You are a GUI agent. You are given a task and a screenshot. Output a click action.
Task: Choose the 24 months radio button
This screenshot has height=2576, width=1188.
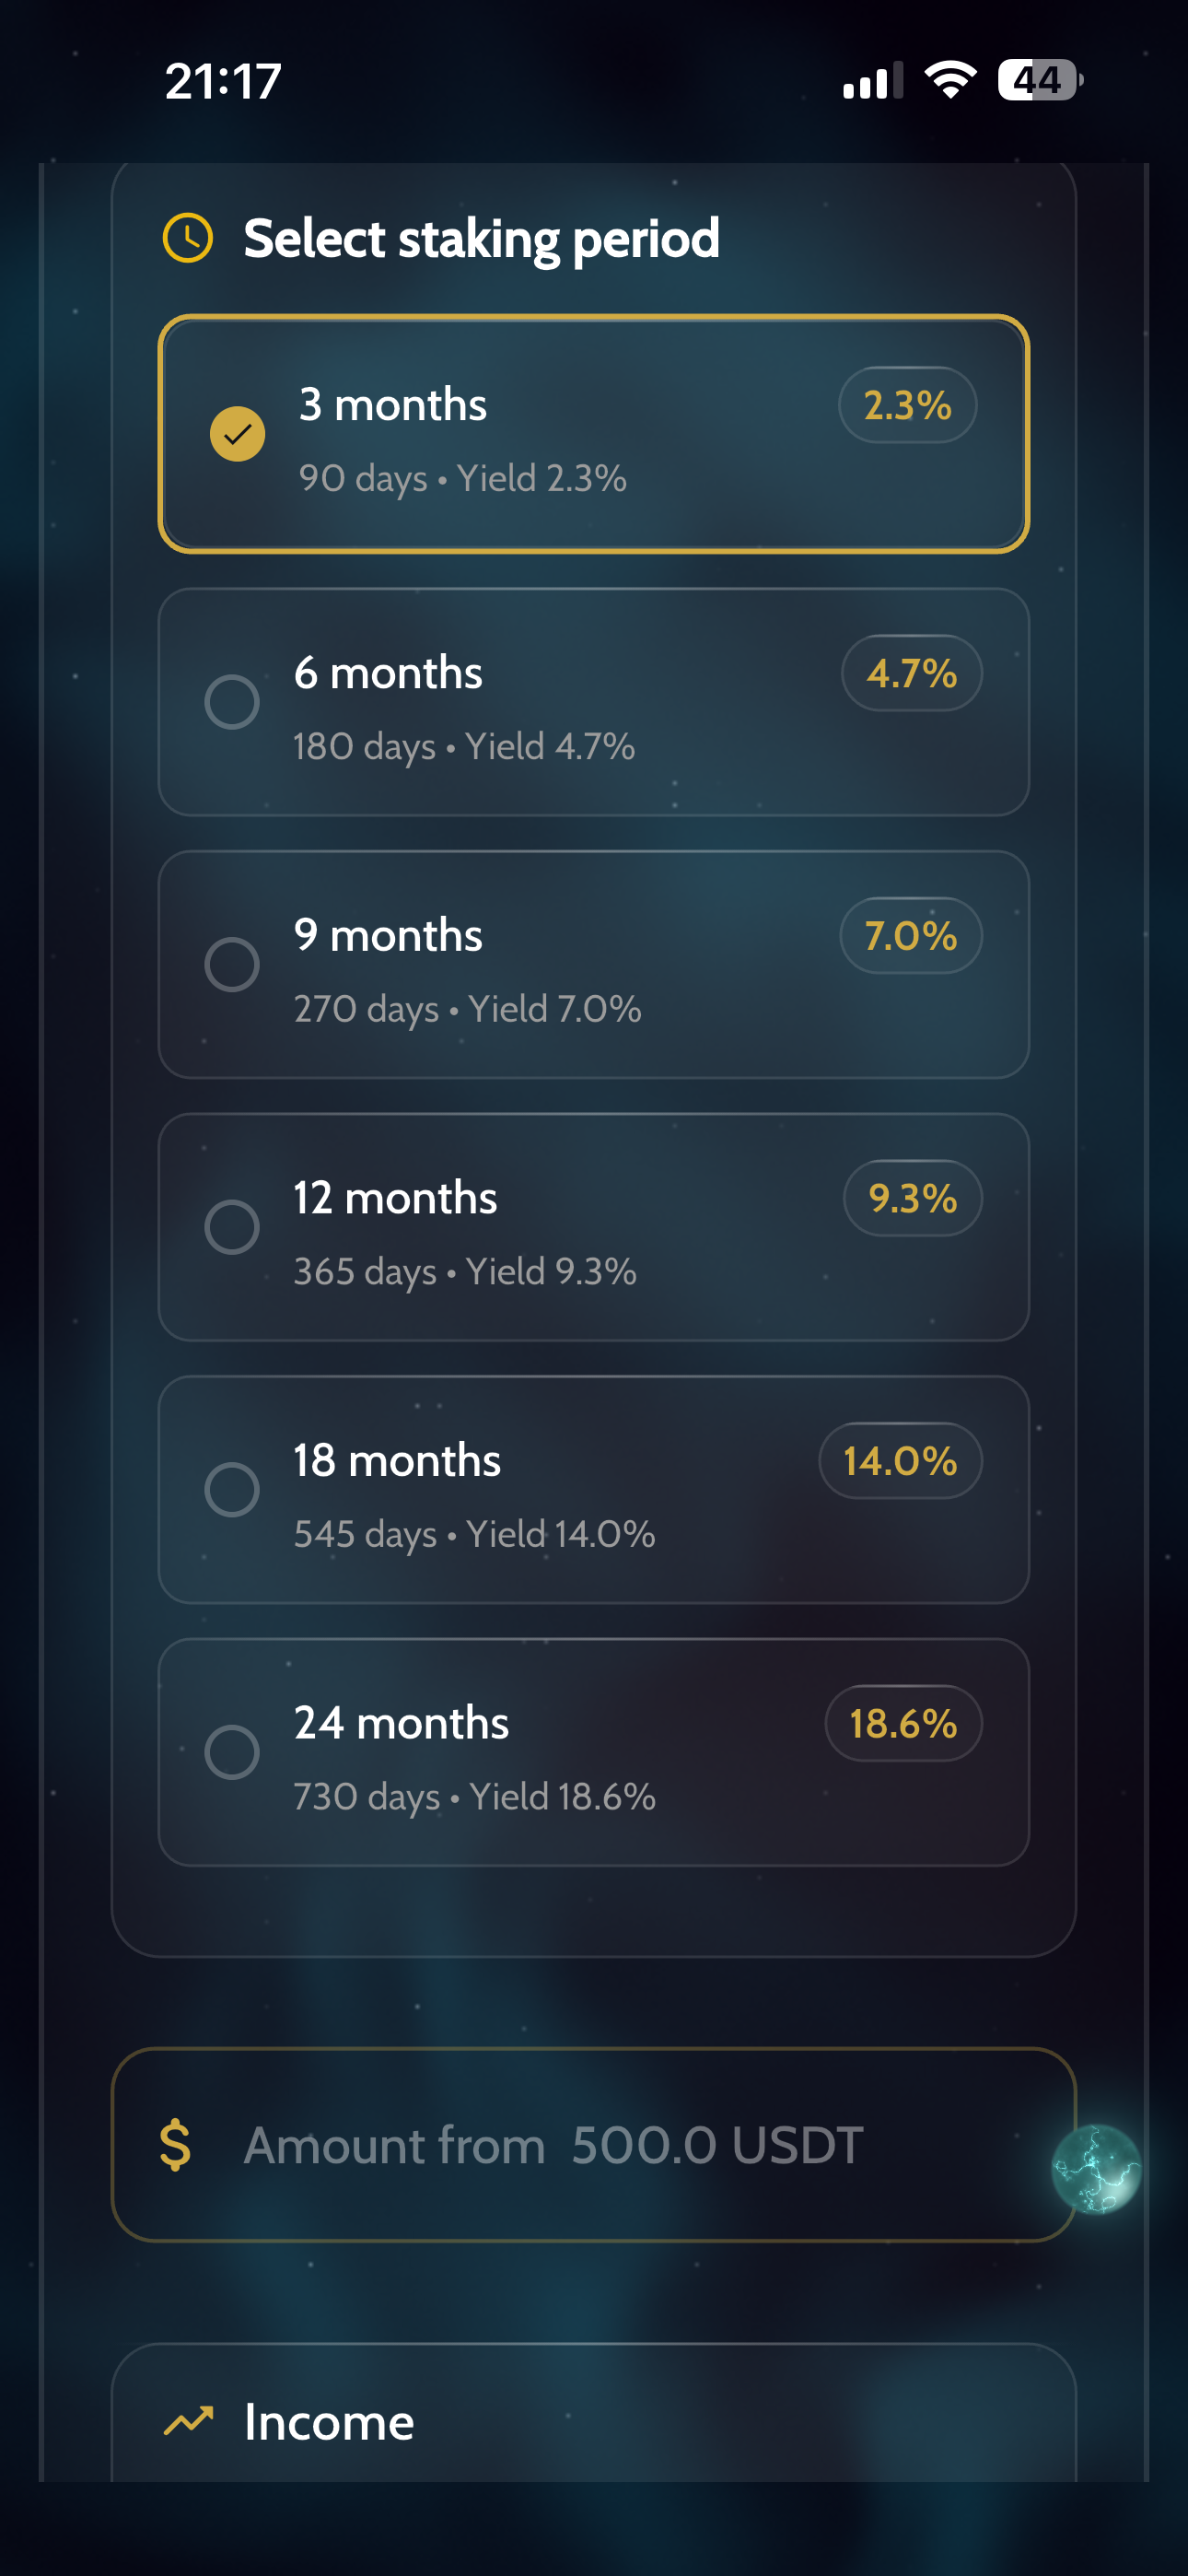click(232, 1752)
